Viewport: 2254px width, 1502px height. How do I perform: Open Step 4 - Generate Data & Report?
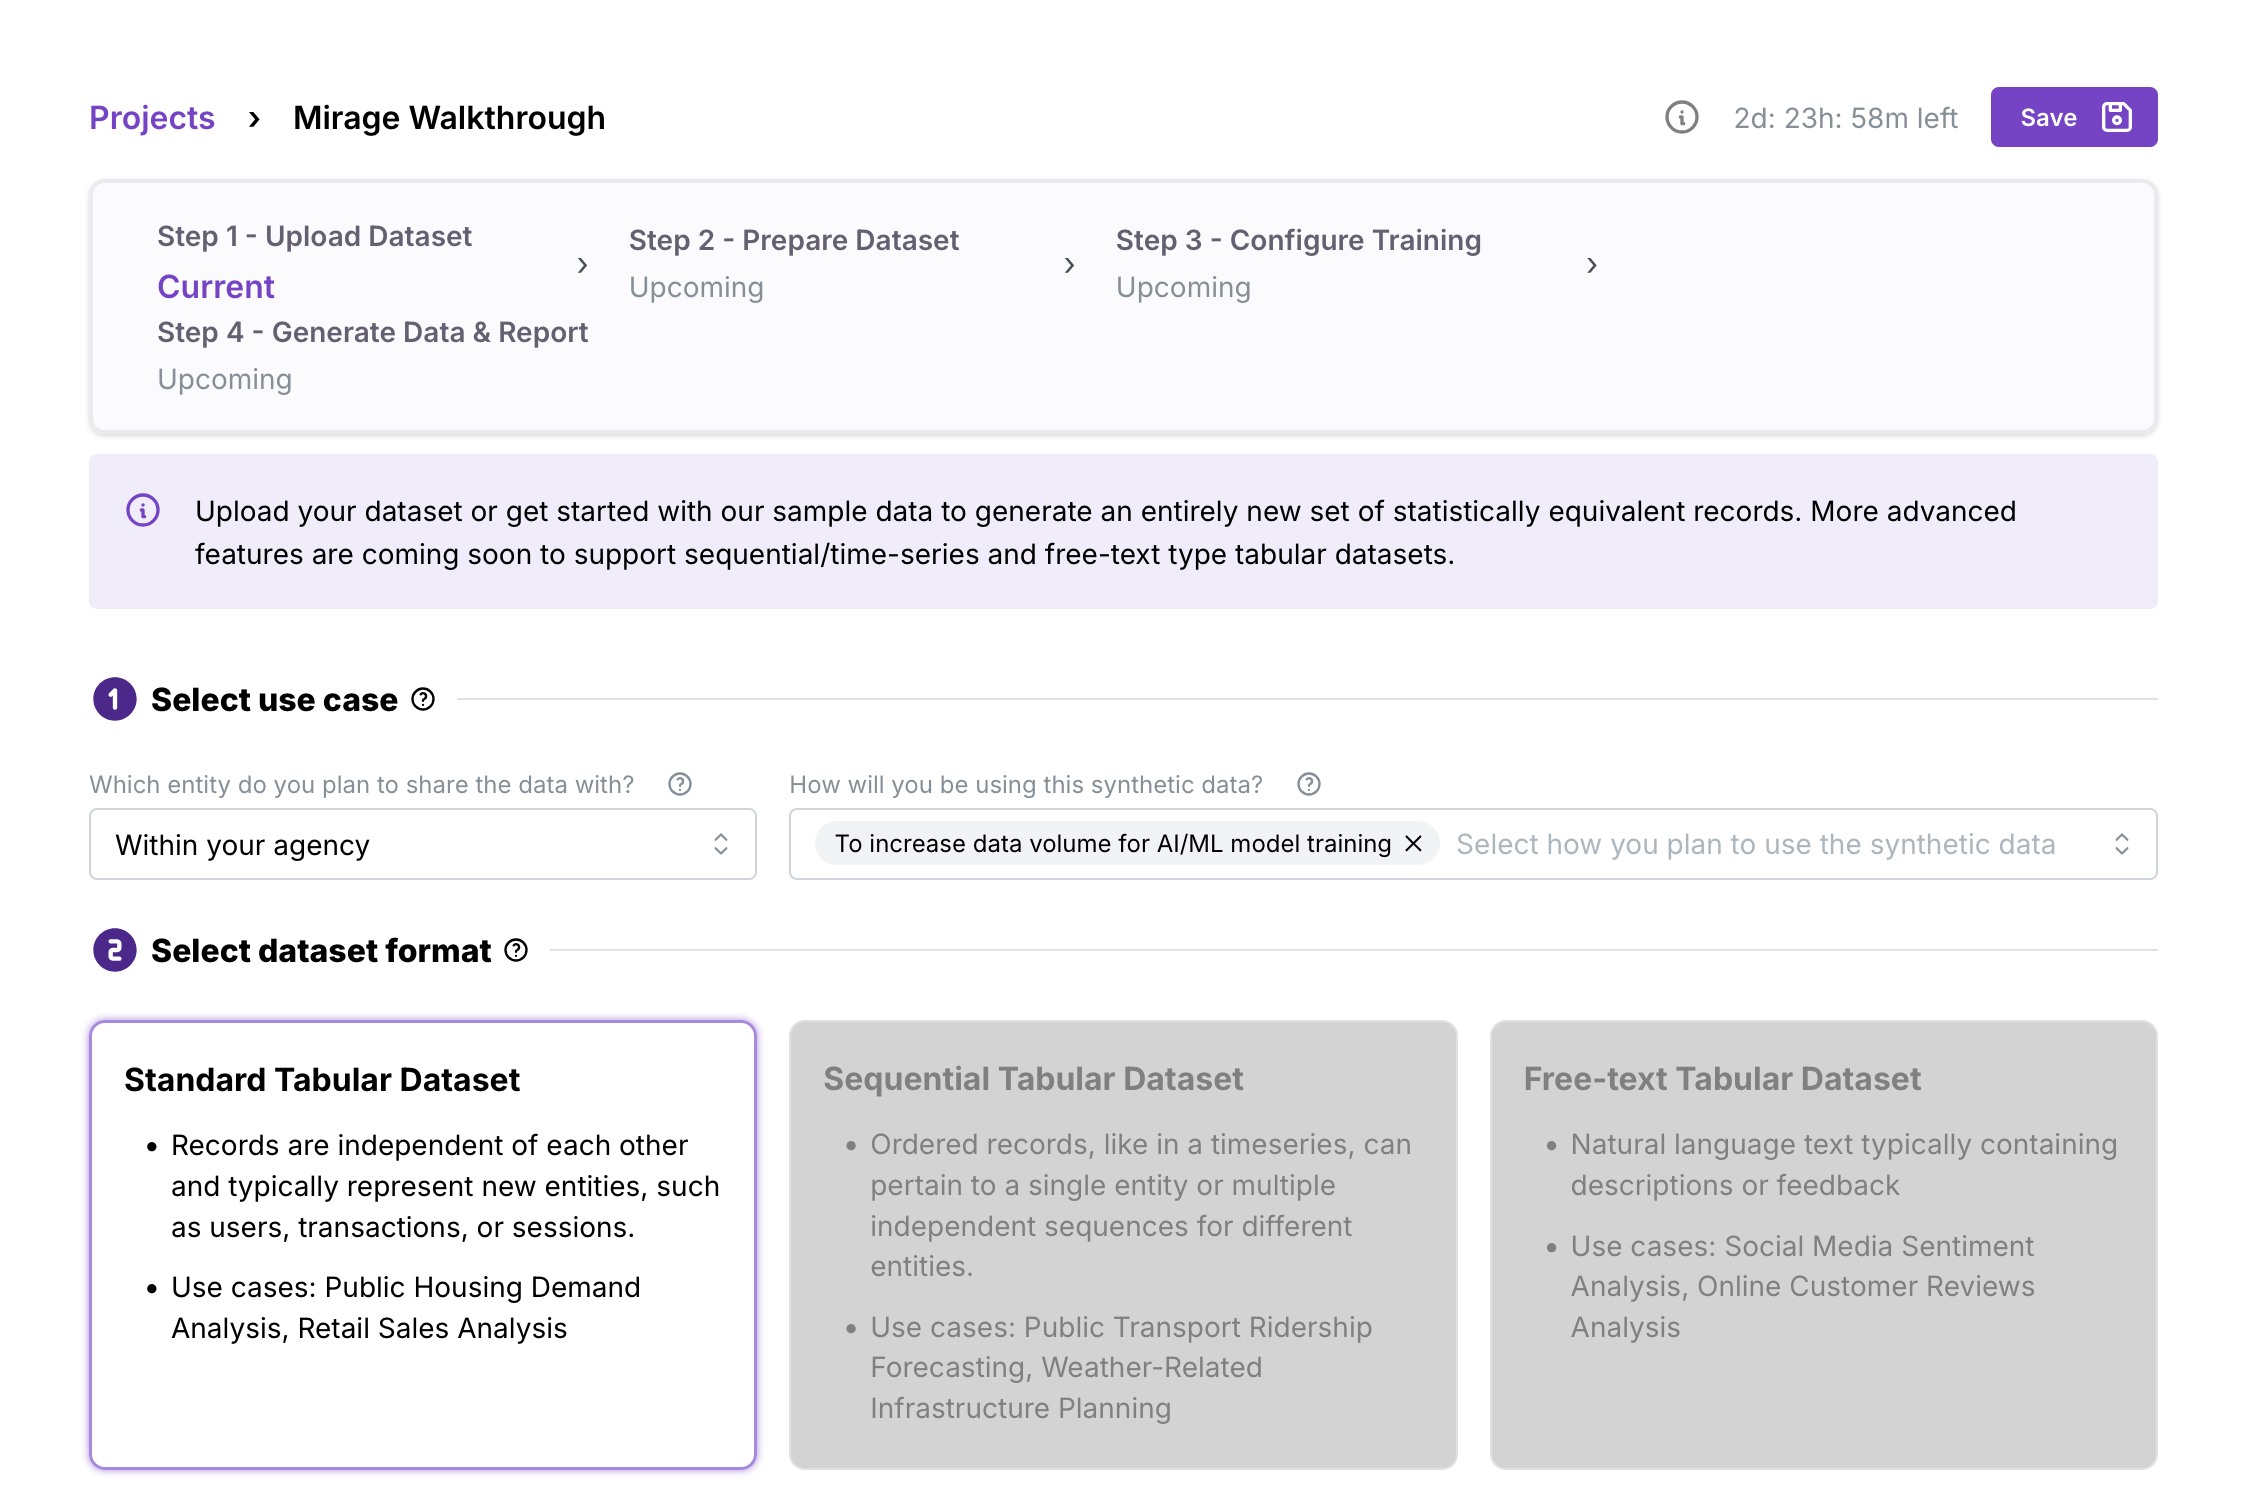tap(372, 332)
